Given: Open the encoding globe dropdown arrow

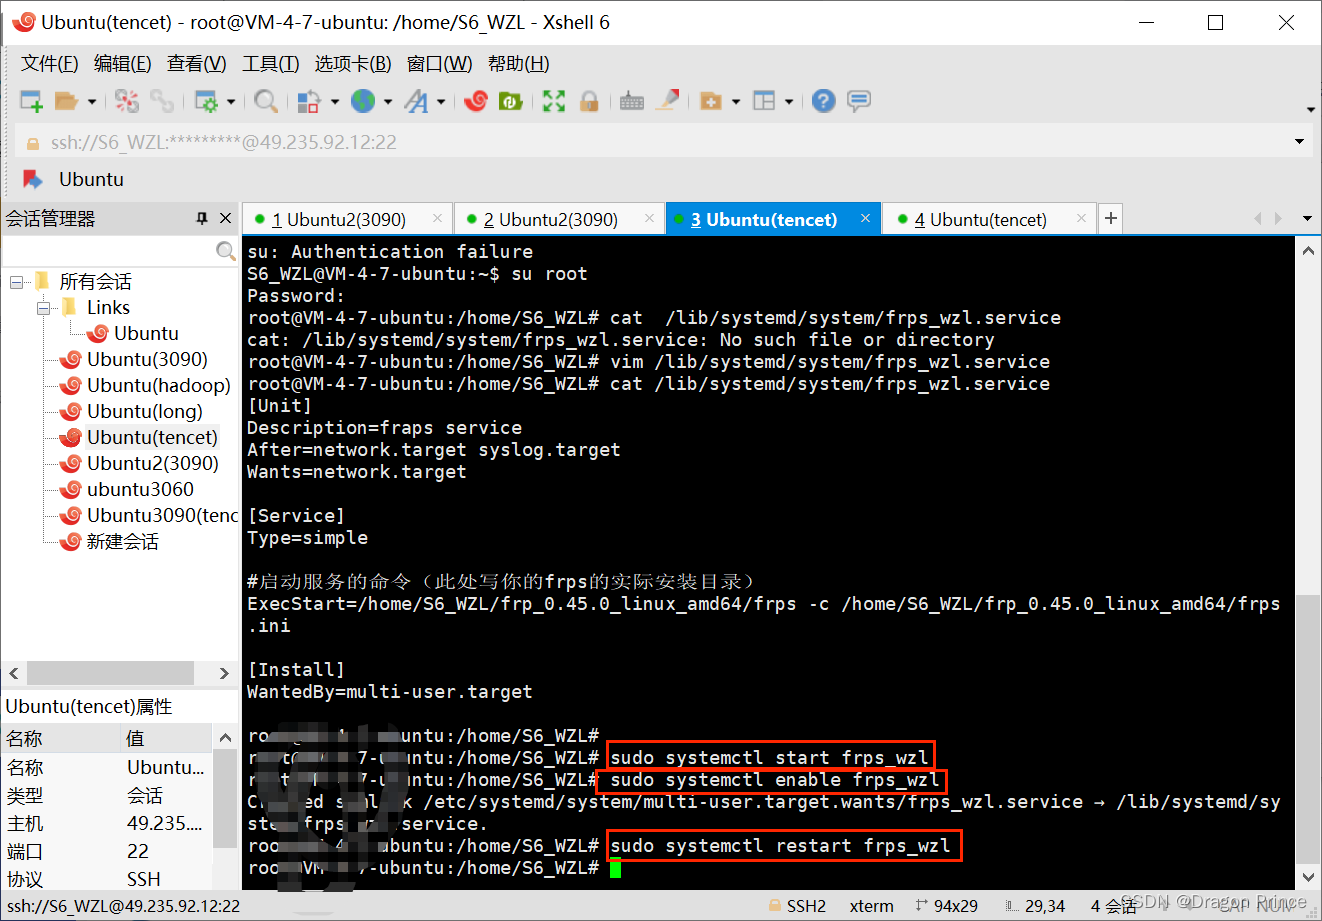Looking at the screenshot, I should pyautogui.click(x=388, y=101).
